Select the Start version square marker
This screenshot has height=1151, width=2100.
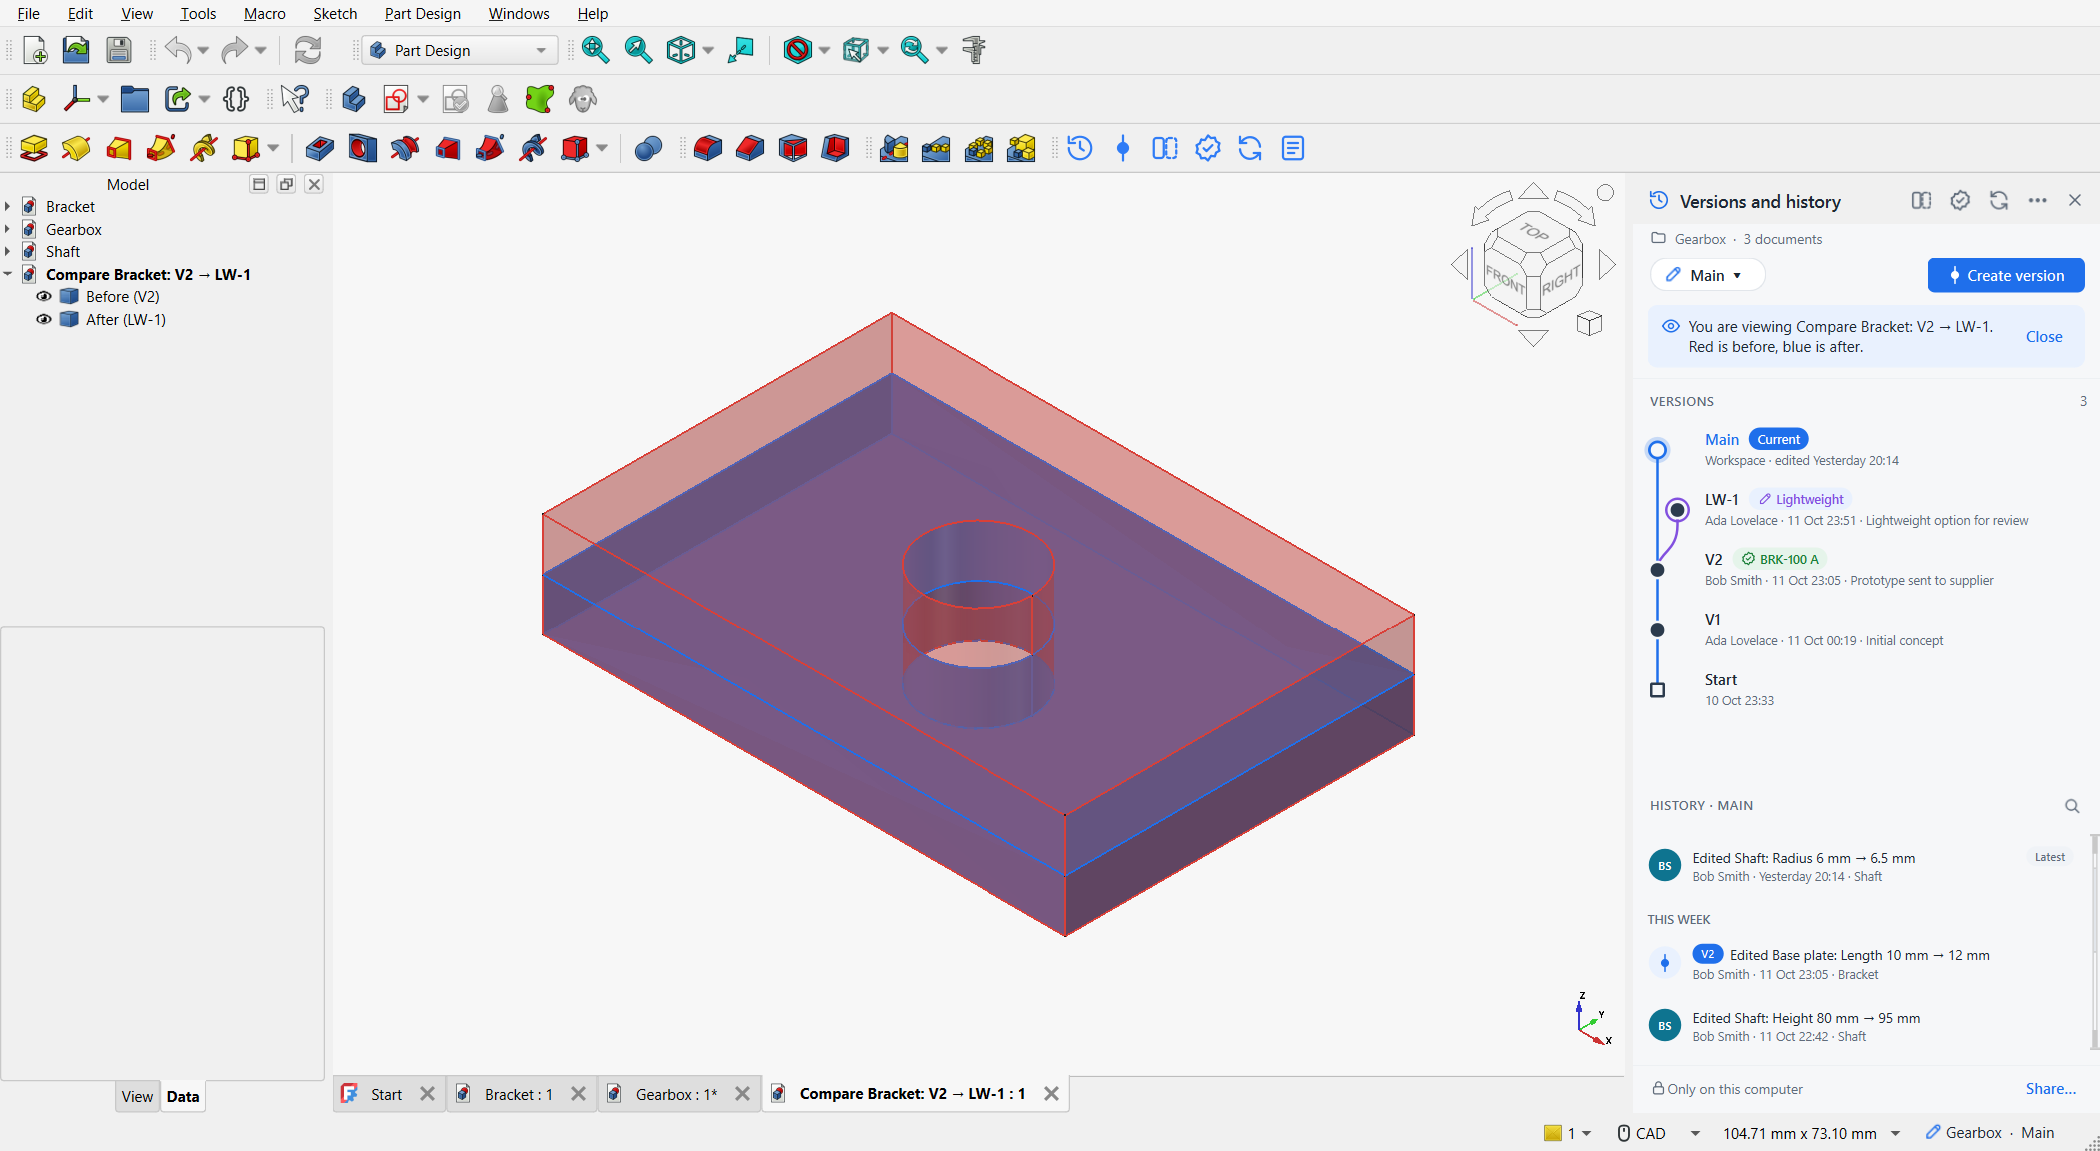click(x=1657, y=690)
